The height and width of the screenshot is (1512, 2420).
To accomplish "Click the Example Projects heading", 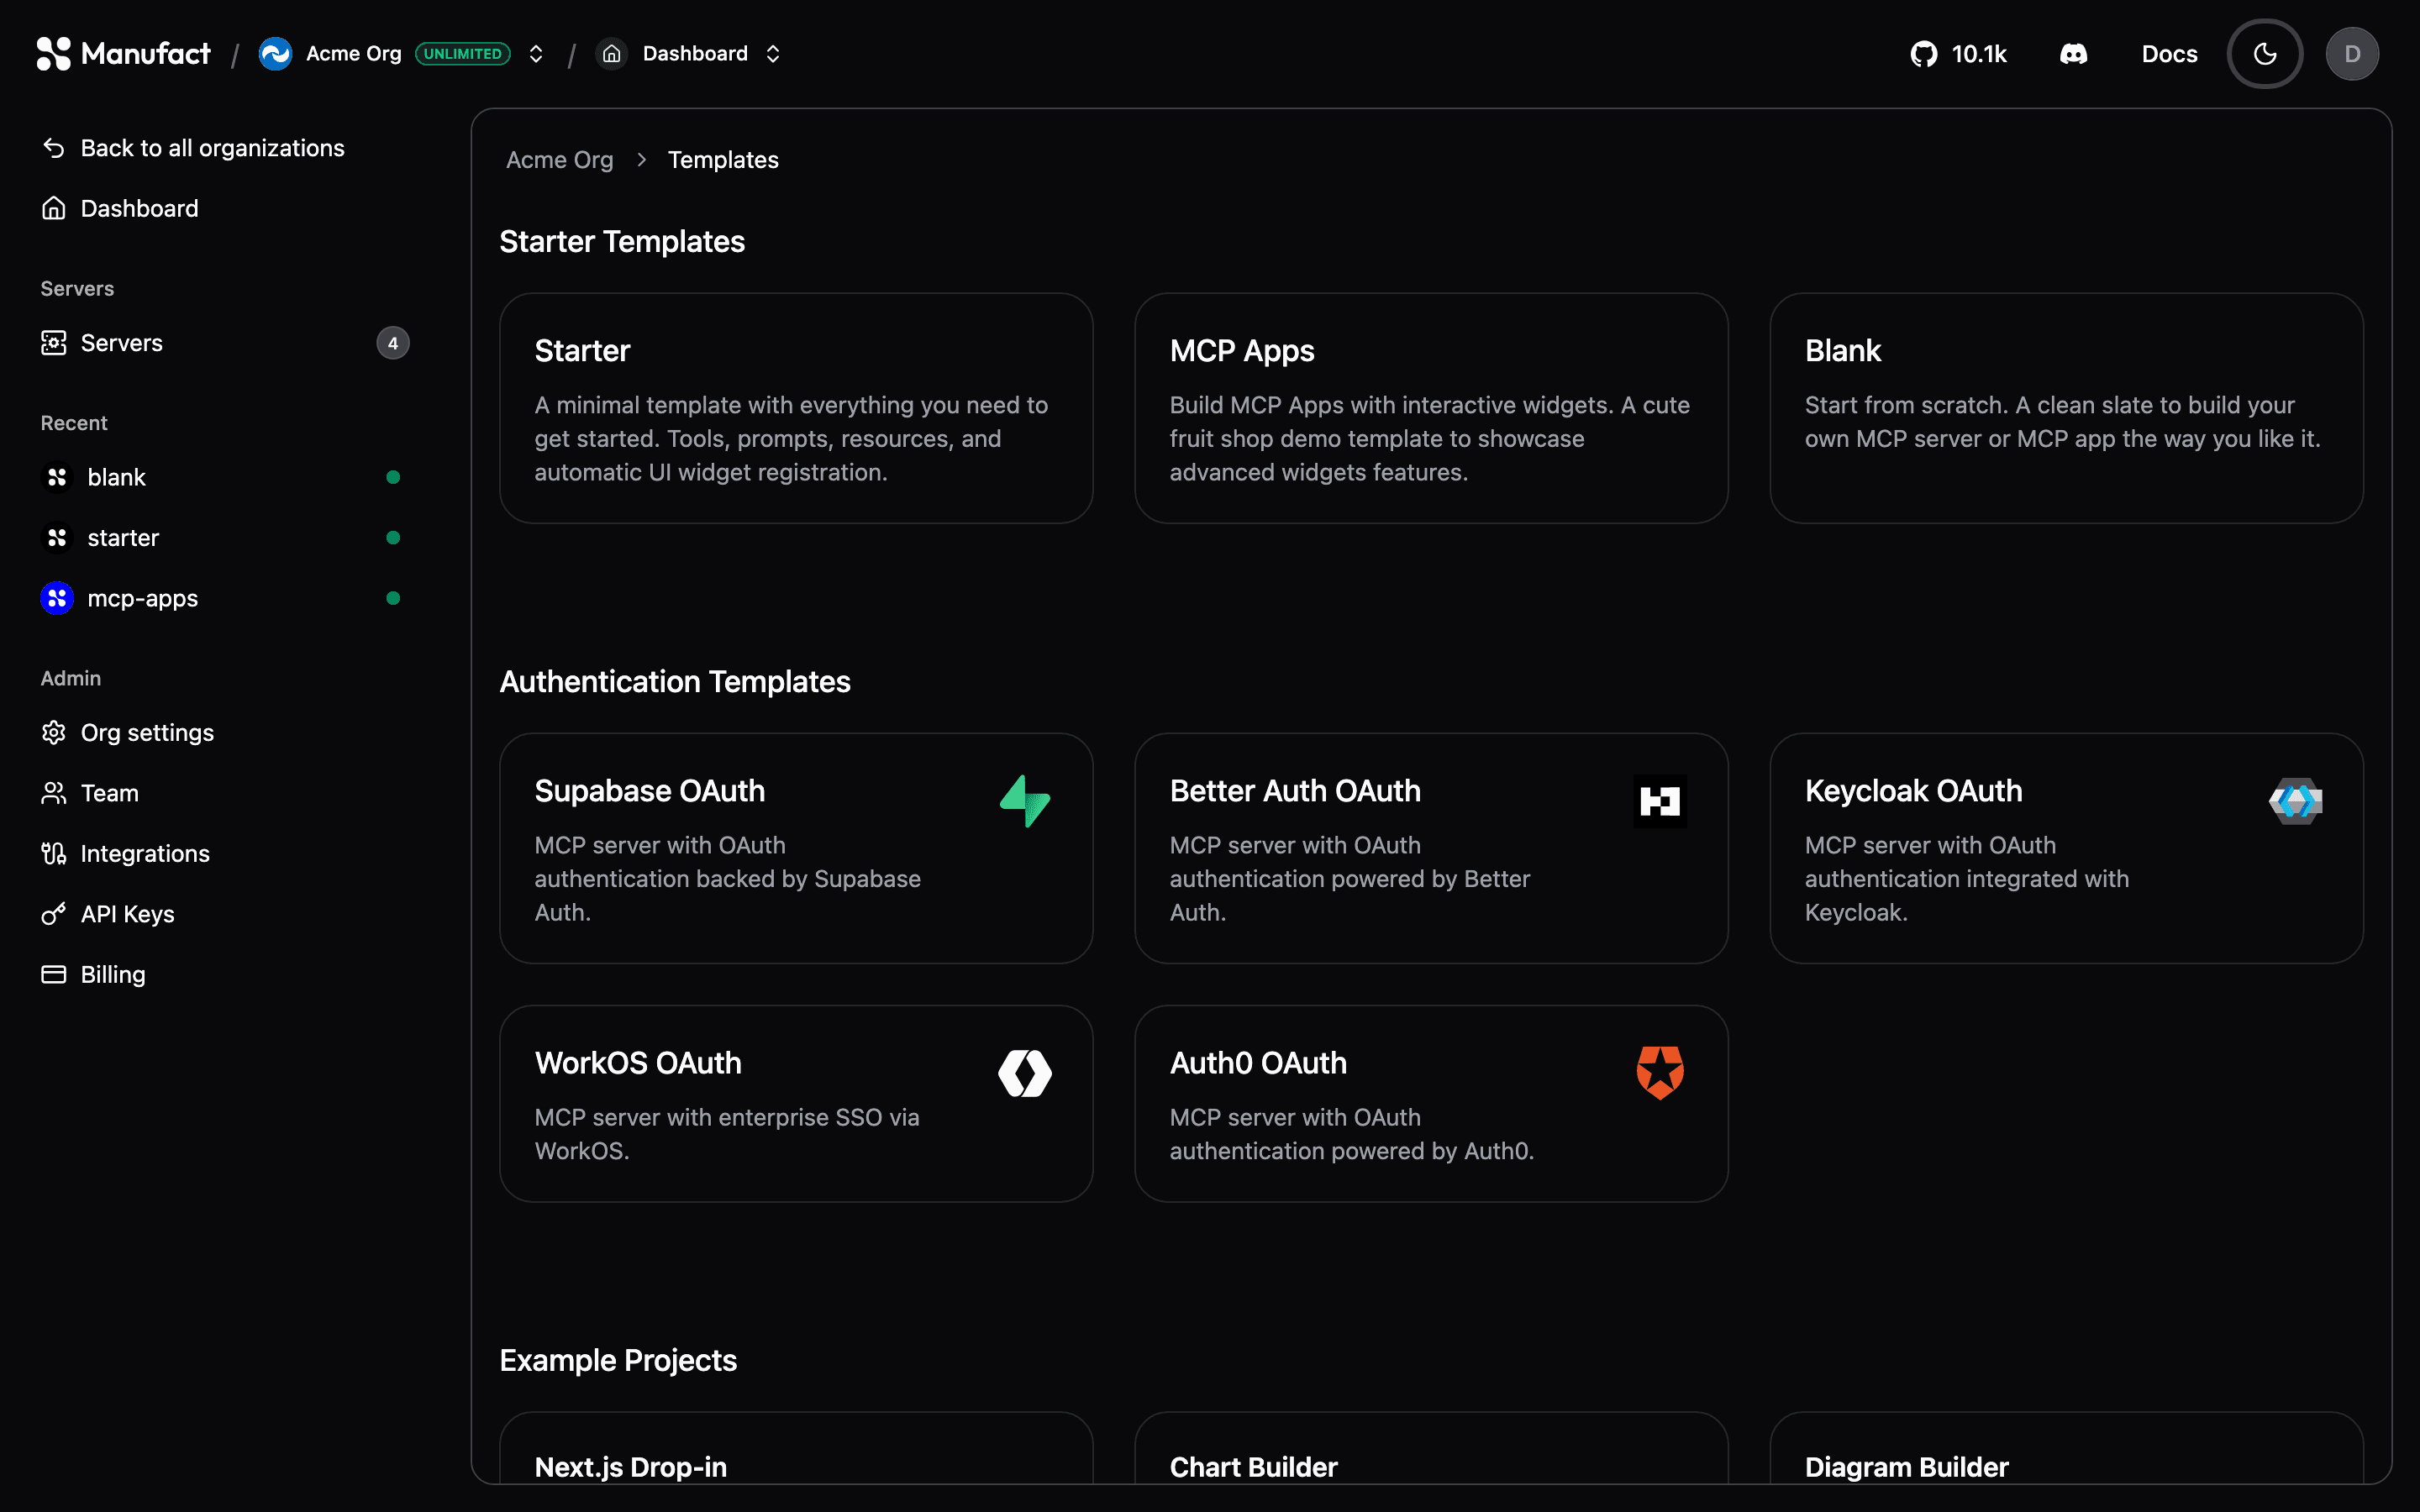I will tap(618, 1361).
